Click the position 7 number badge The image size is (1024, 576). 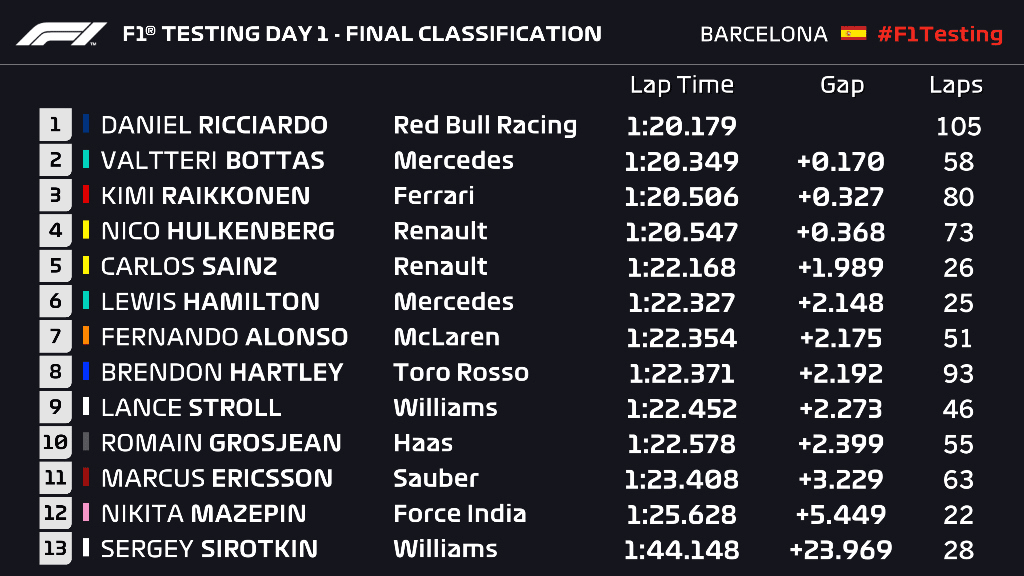pos(55,337)
